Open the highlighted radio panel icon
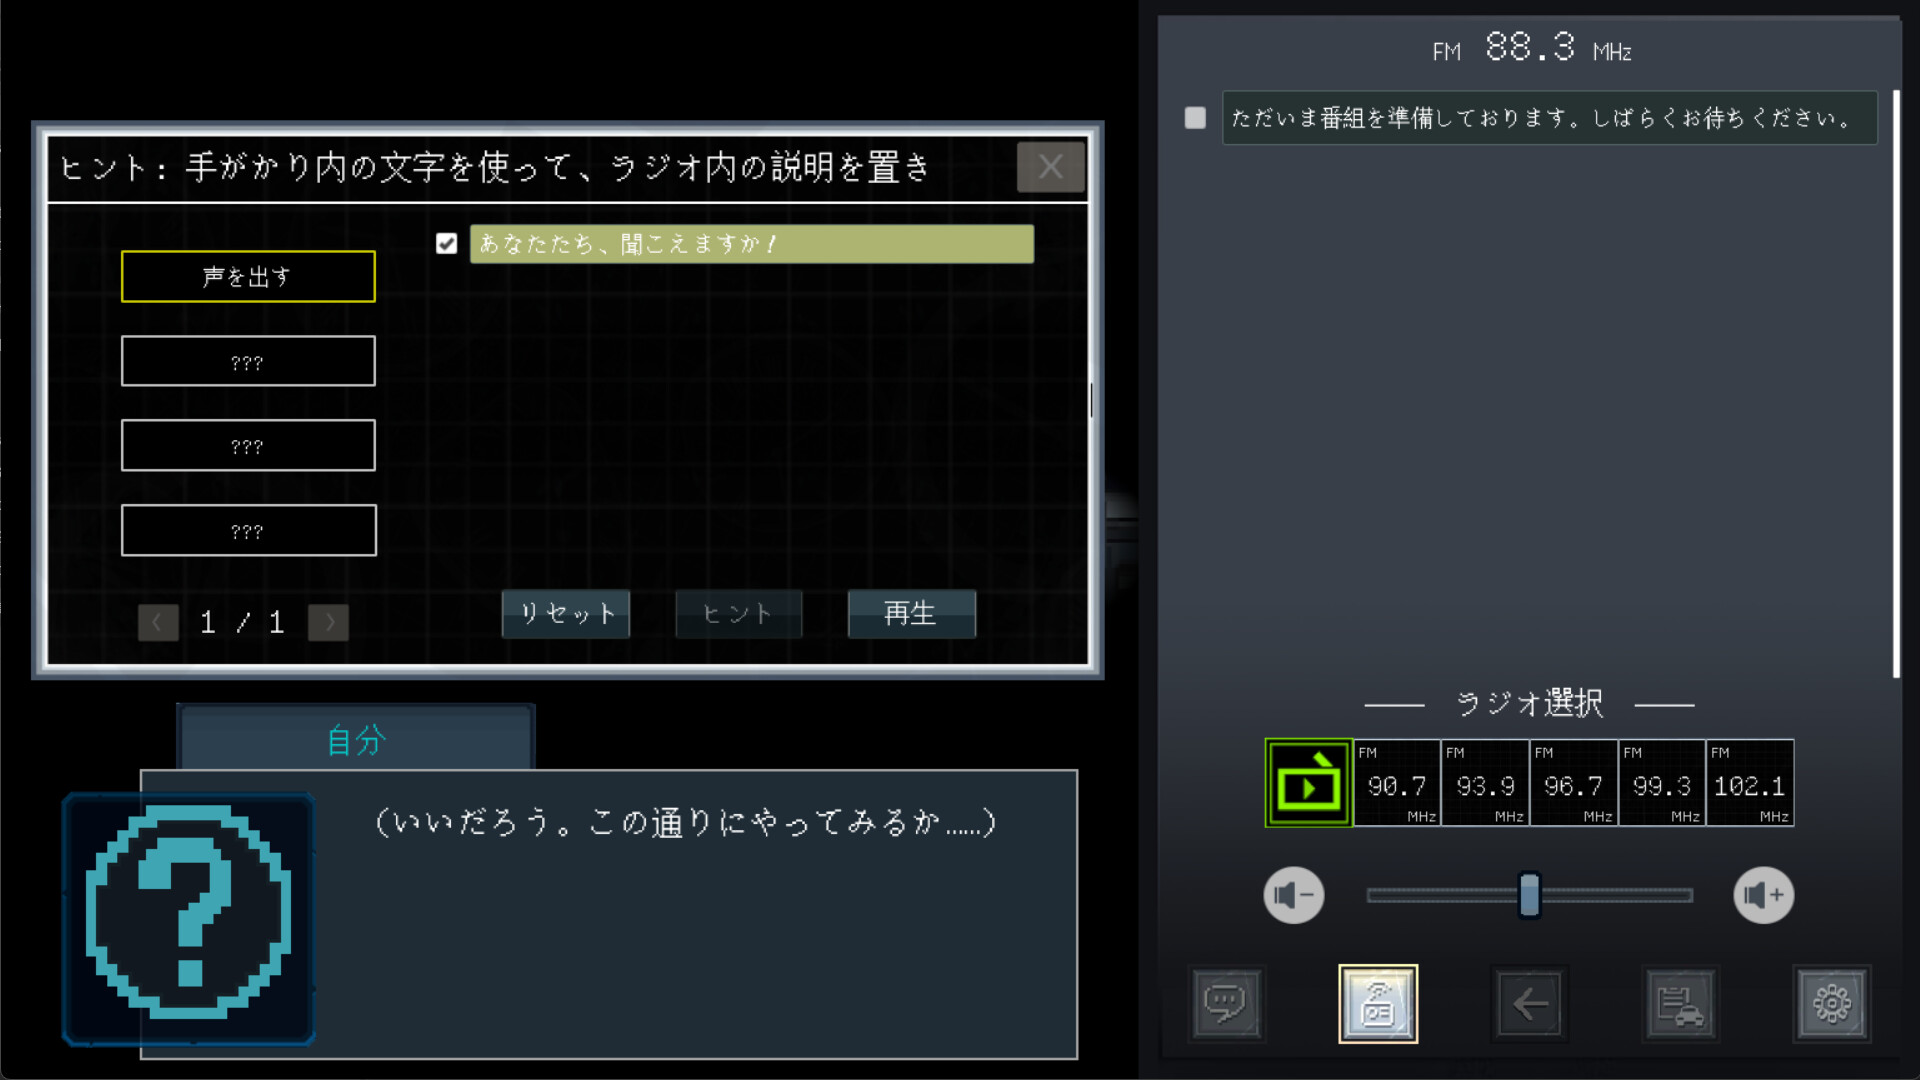This screenshot has height=1080, width=1920. (1378, 1003)
